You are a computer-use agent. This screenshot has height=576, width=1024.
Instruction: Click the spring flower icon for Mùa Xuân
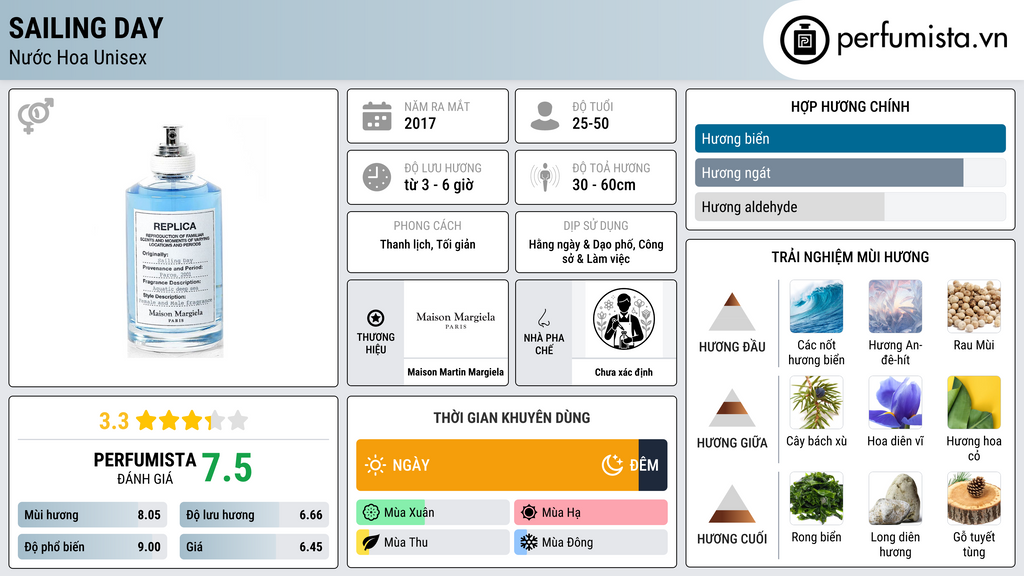371,513
